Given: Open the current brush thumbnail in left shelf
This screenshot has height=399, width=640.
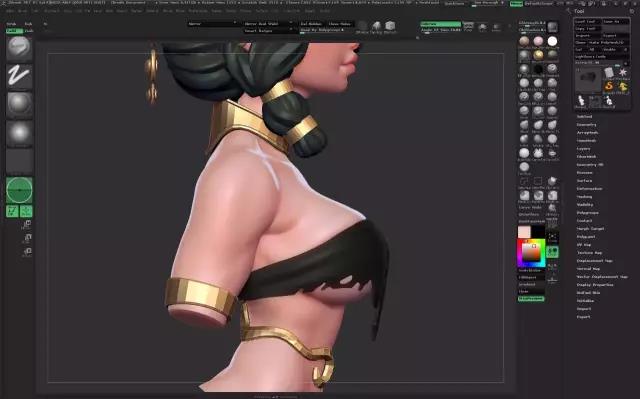Looking at the screenshot, I should [x=19, y=48].
